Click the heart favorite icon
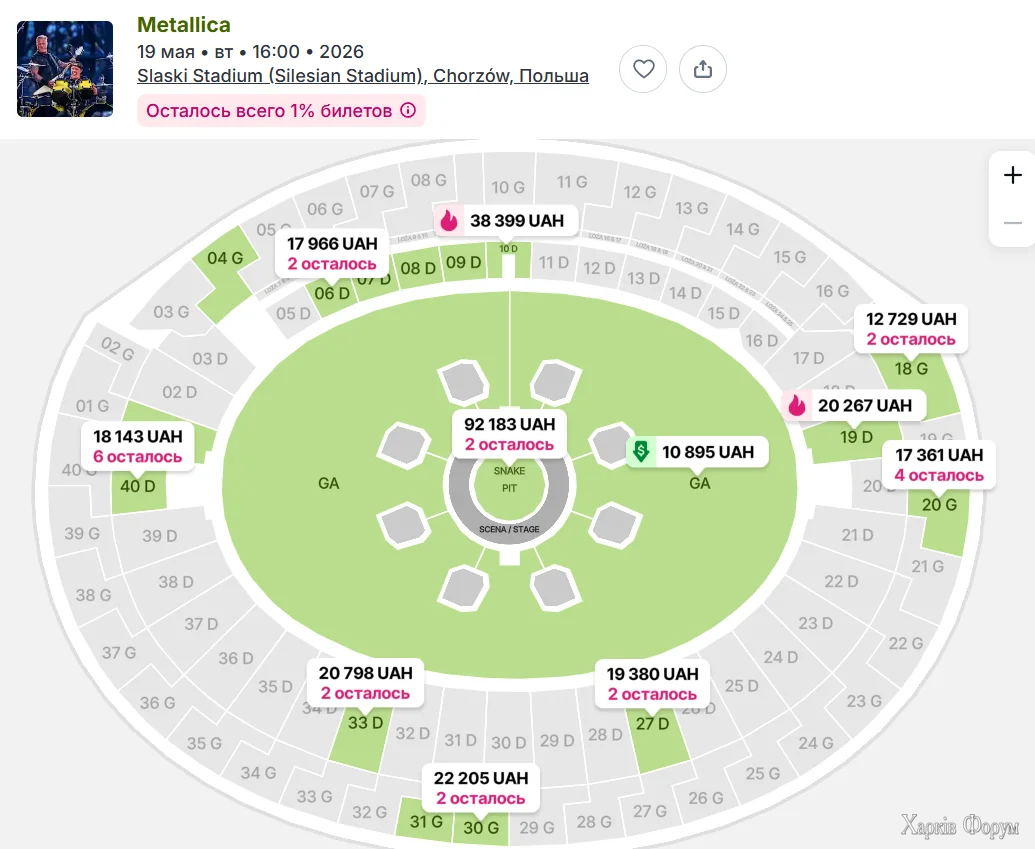The height and width of the screenshot is (849, 1035). [643, 69]
